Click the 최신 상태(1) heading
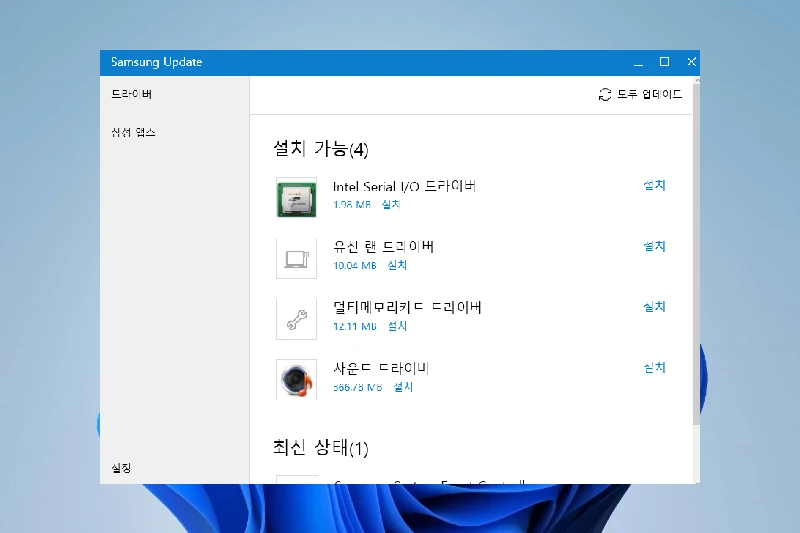 coord(320,448)
